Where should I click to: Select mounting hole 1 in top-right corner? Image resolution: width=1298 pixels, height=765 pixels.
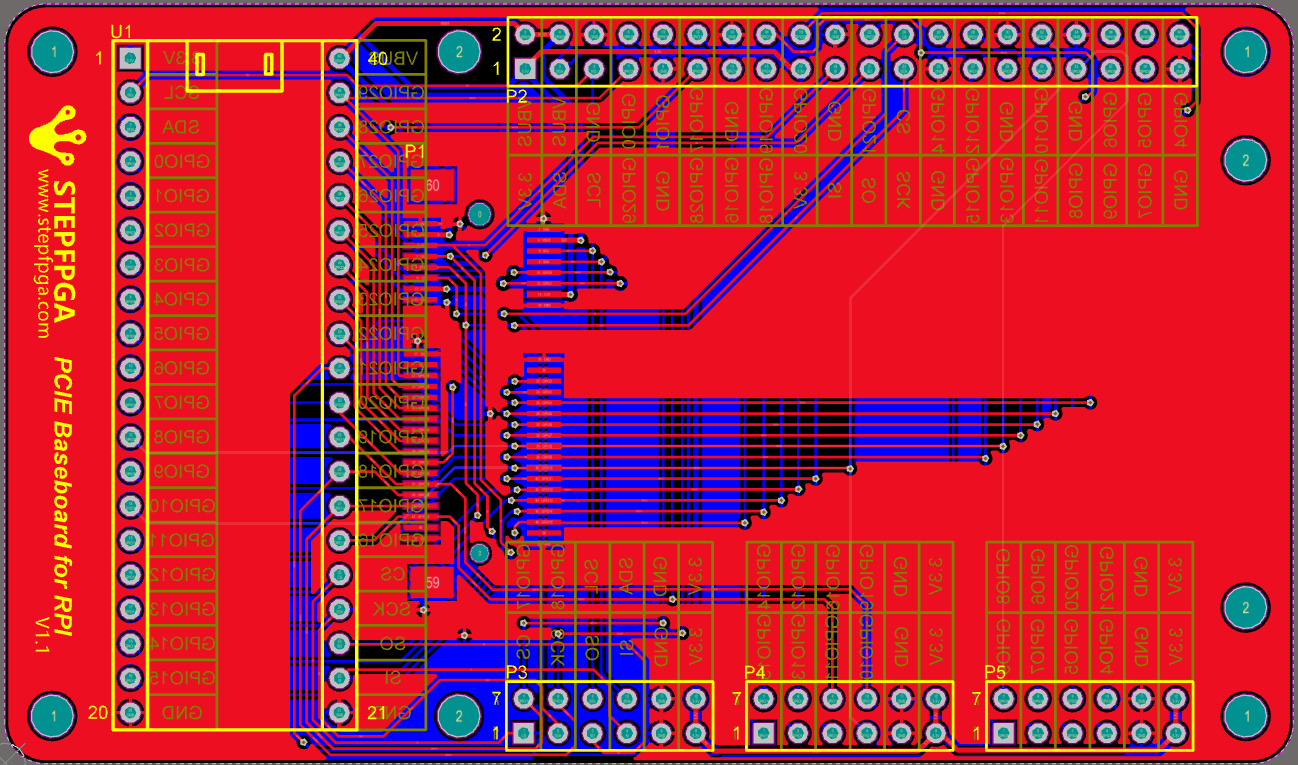(x=1246, y=50)
